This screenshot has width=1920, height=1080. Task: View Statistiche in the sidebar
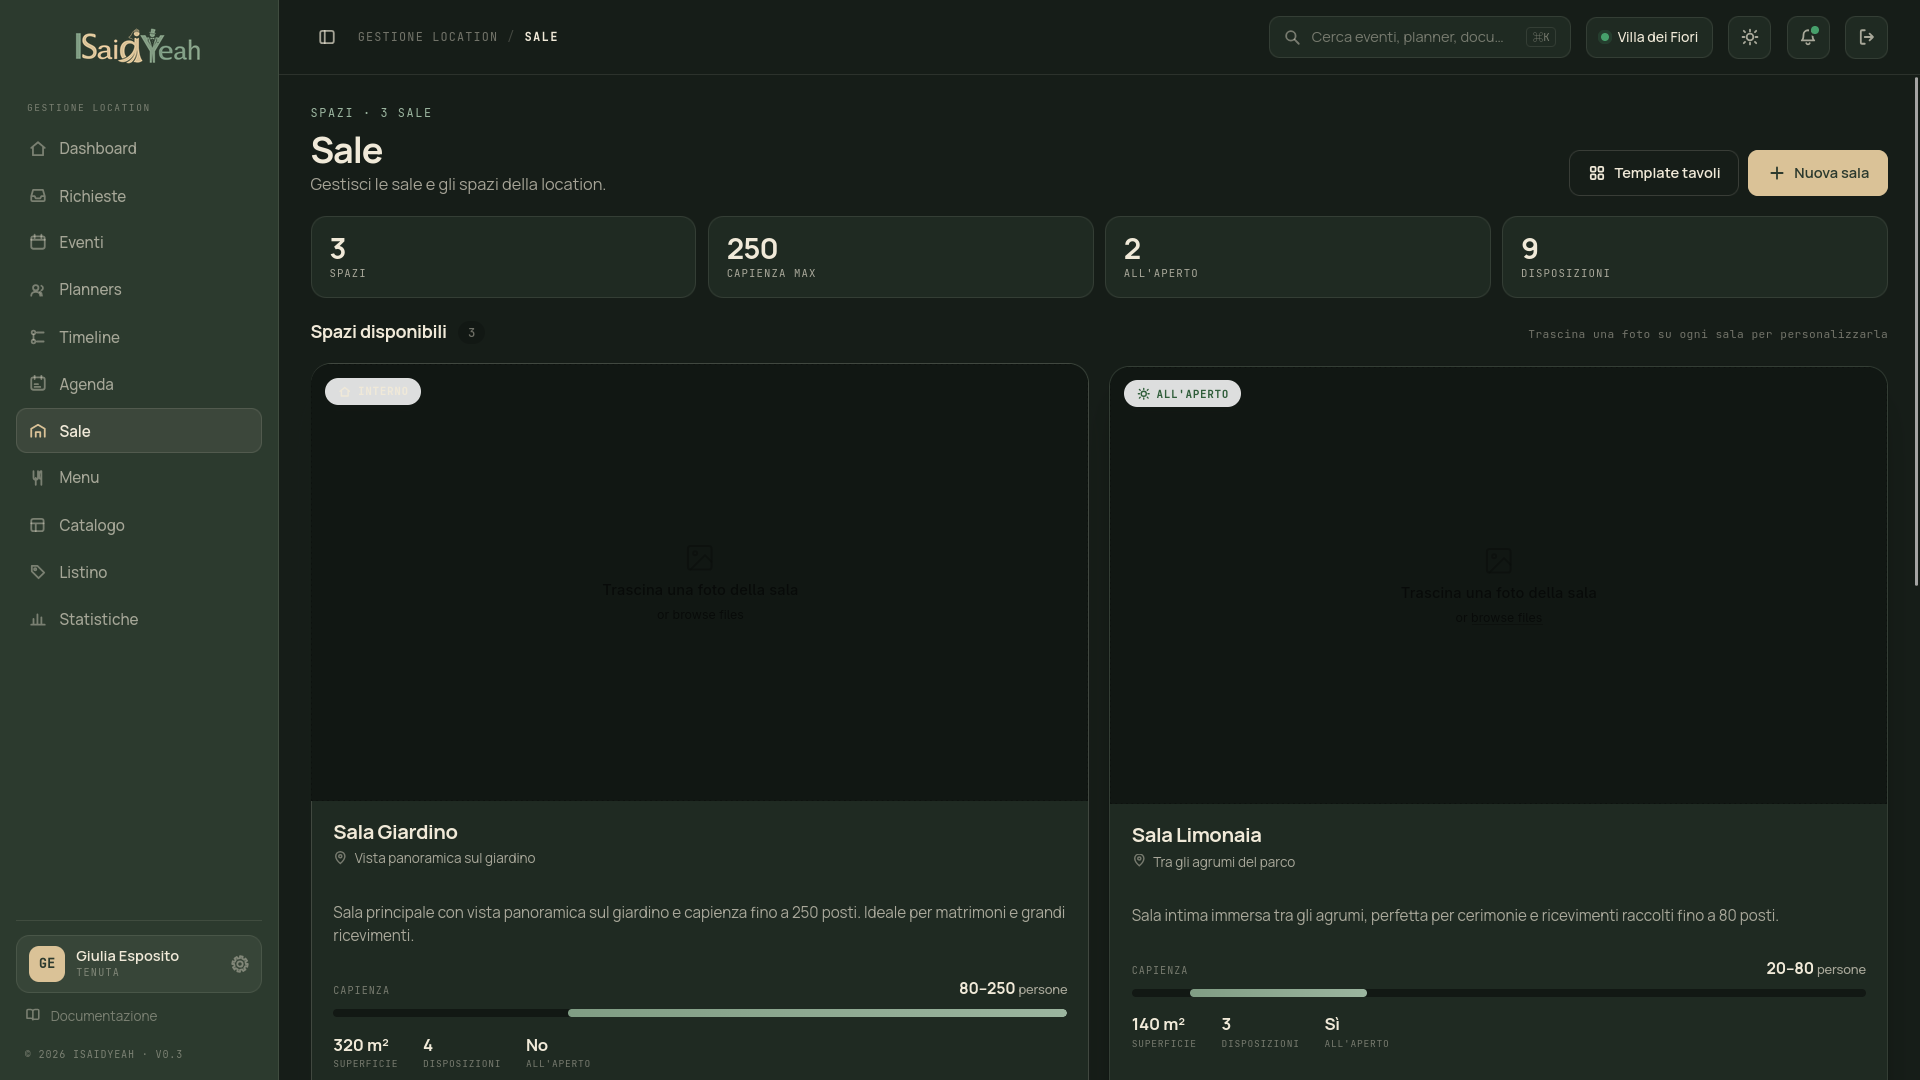(x=139, y=619)
